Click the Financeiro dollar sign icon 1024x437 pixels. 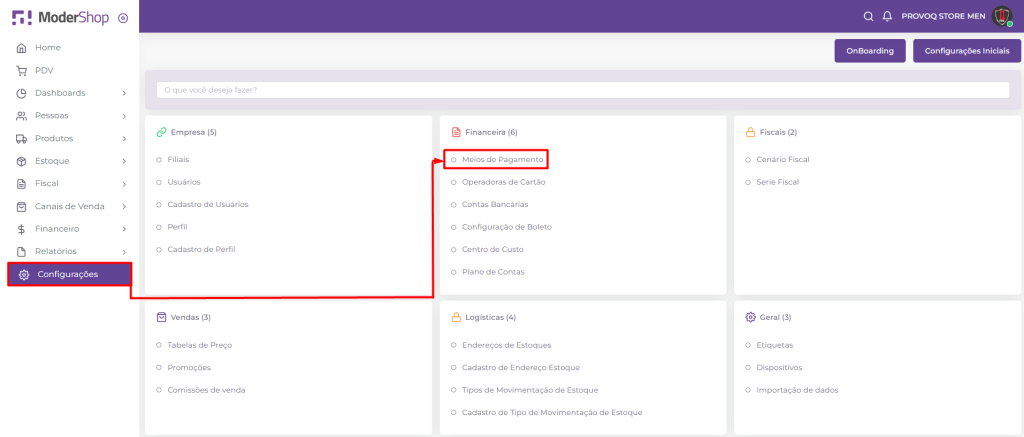coord(22,229)
